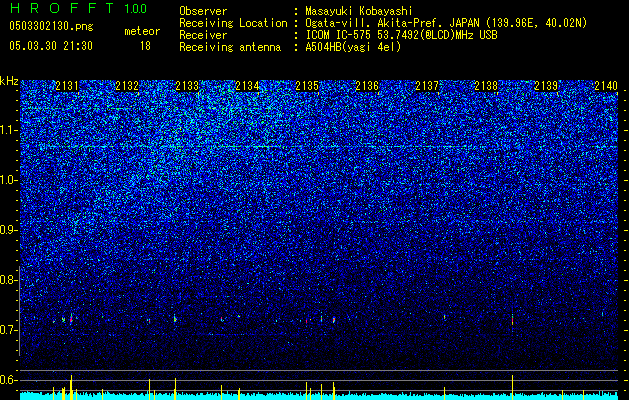Click the 1.0 kHz axis tick label
This screenshot has height=400, width=629.
[8, 181]
